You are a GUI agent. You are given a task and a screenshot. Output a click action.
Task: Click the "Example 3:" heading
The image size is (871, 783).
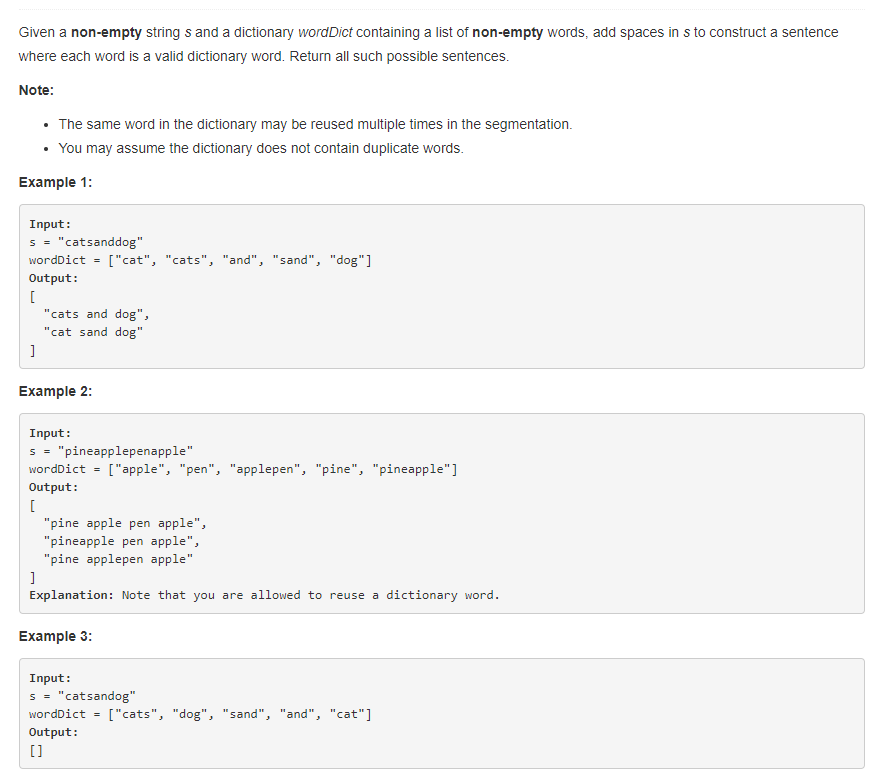pos(55,636)
